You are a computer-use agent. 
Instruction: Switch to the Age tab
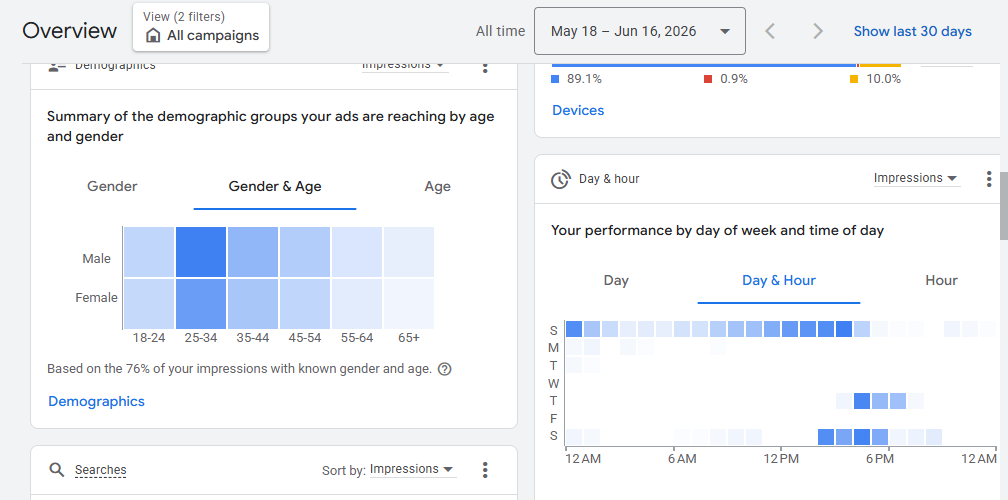[437, 186]
